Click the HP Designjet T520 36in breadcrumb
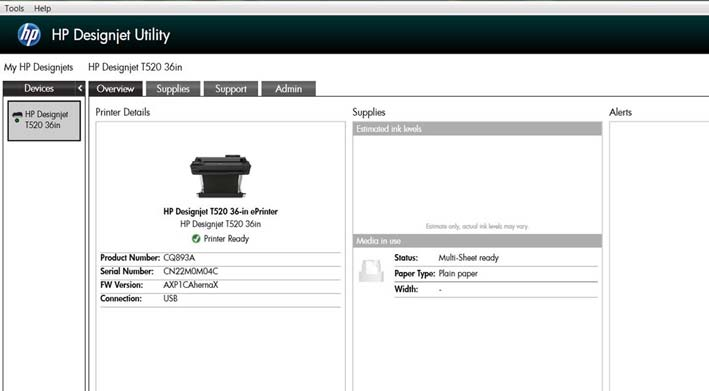709x391 pixels. [x=135, y=67]
